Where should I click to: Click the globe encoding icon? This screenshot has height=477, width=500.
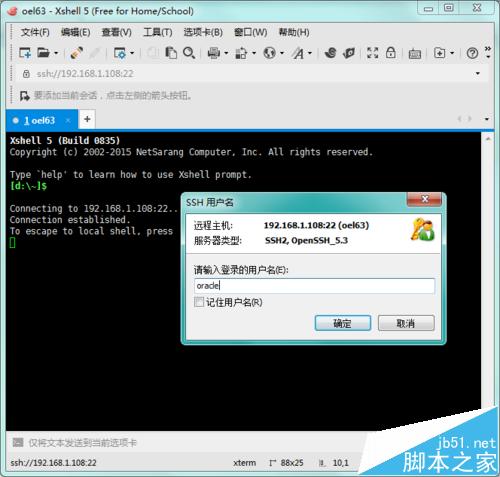click(269, 53)
